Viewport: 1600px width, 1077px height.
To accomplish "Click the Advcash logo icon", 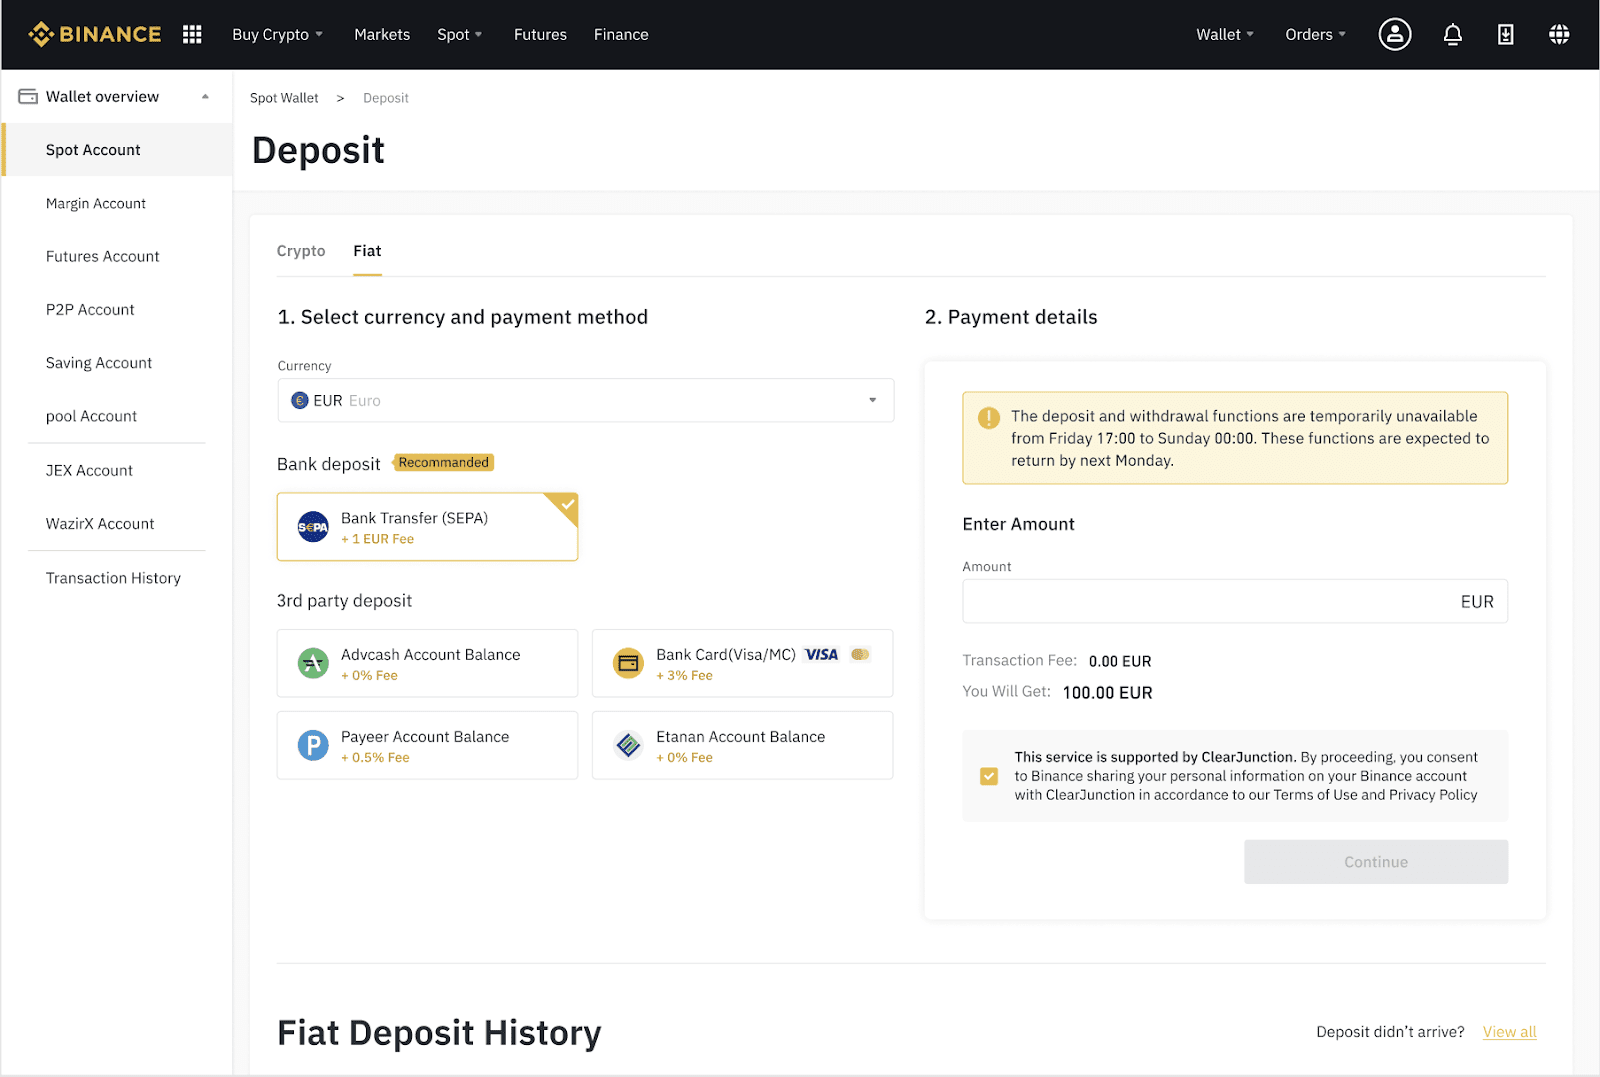I will coord(313,663).
